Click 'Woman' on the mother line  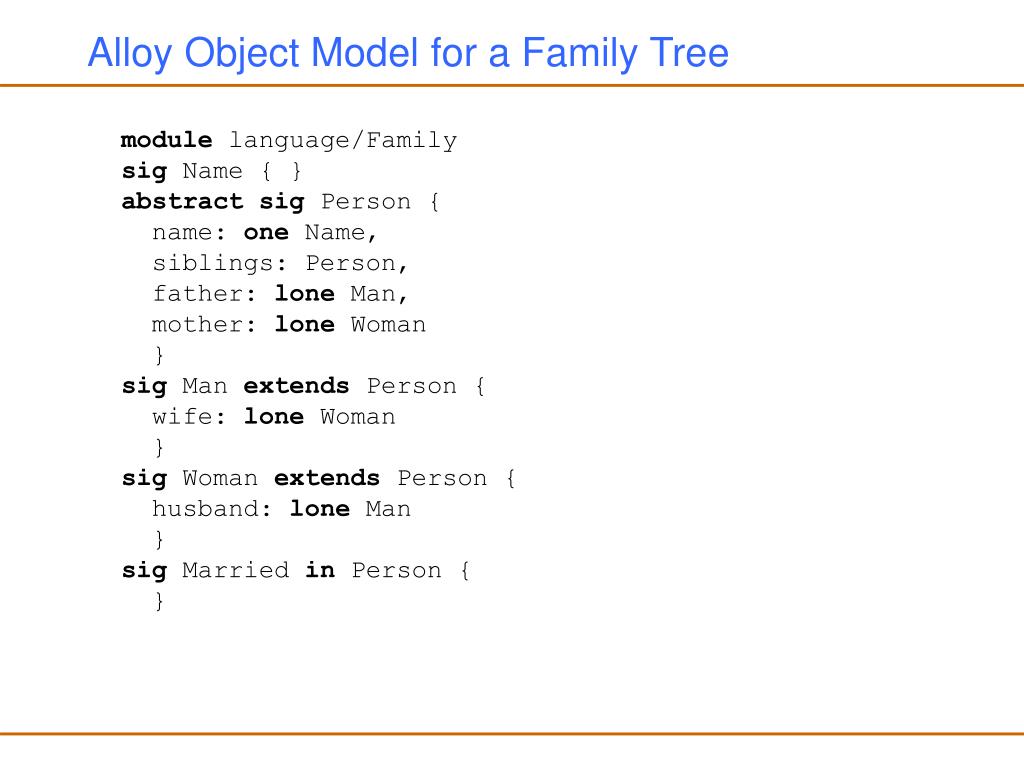[x=388, y=325]
